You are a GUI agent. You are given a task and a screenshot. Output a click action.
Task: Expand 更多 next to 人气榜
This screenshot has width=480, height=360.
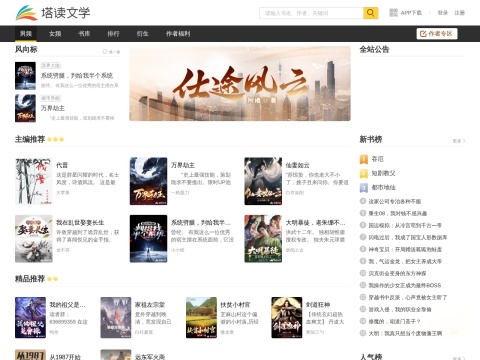(x=459, y=358)
